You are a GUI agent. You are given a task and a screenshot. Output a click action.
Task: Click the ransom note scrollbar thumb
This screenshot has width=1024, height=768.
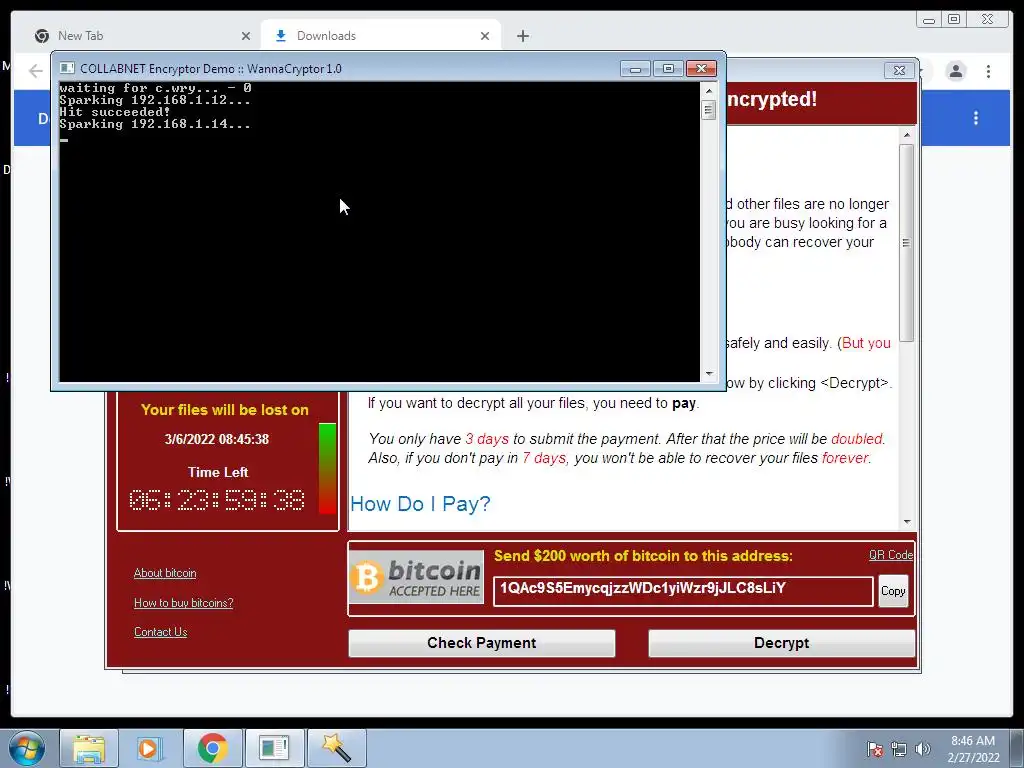click(x=906, y=242)
